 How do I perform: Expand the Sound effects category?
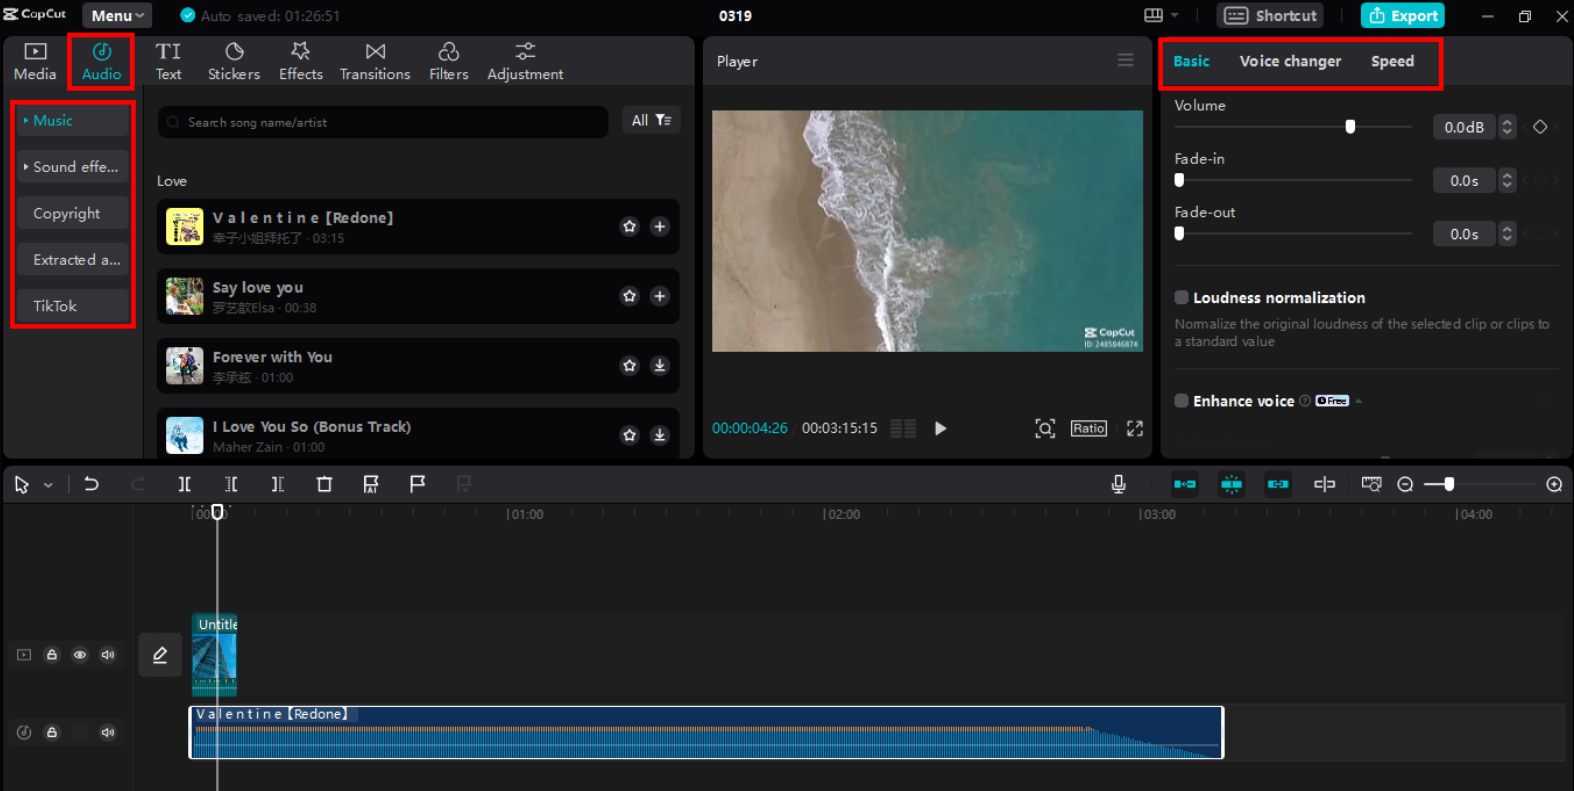(73, 167)
